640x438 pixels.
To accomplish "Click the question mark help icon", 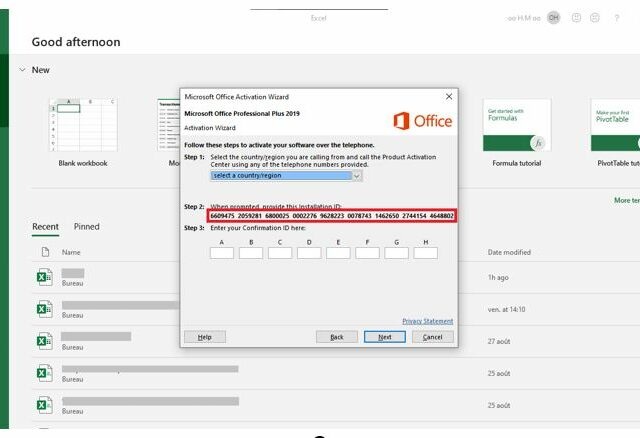I will pyautogui.click(x=617, y=18).
